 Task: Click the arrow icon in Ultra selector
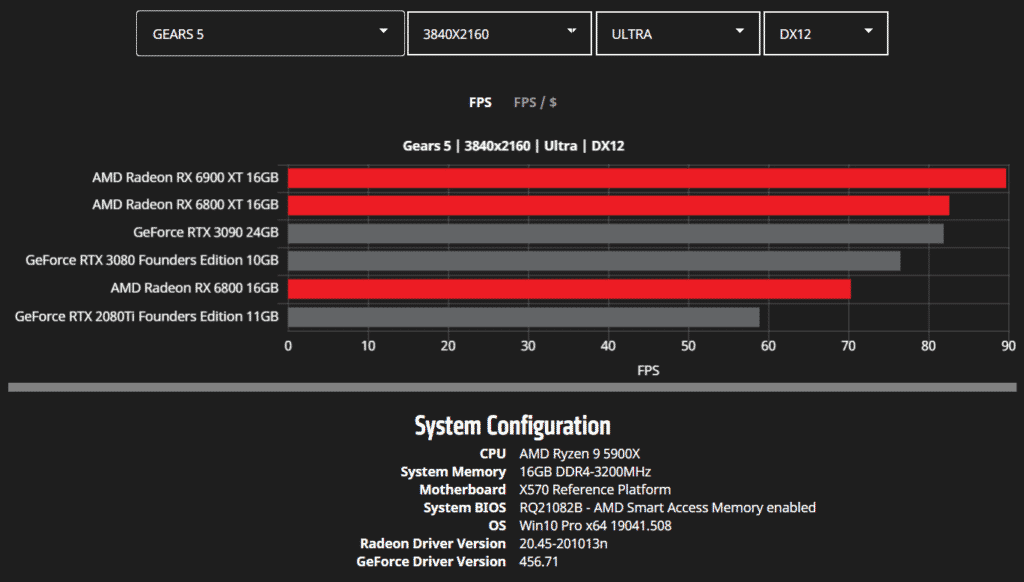click(x=740, y=31)
